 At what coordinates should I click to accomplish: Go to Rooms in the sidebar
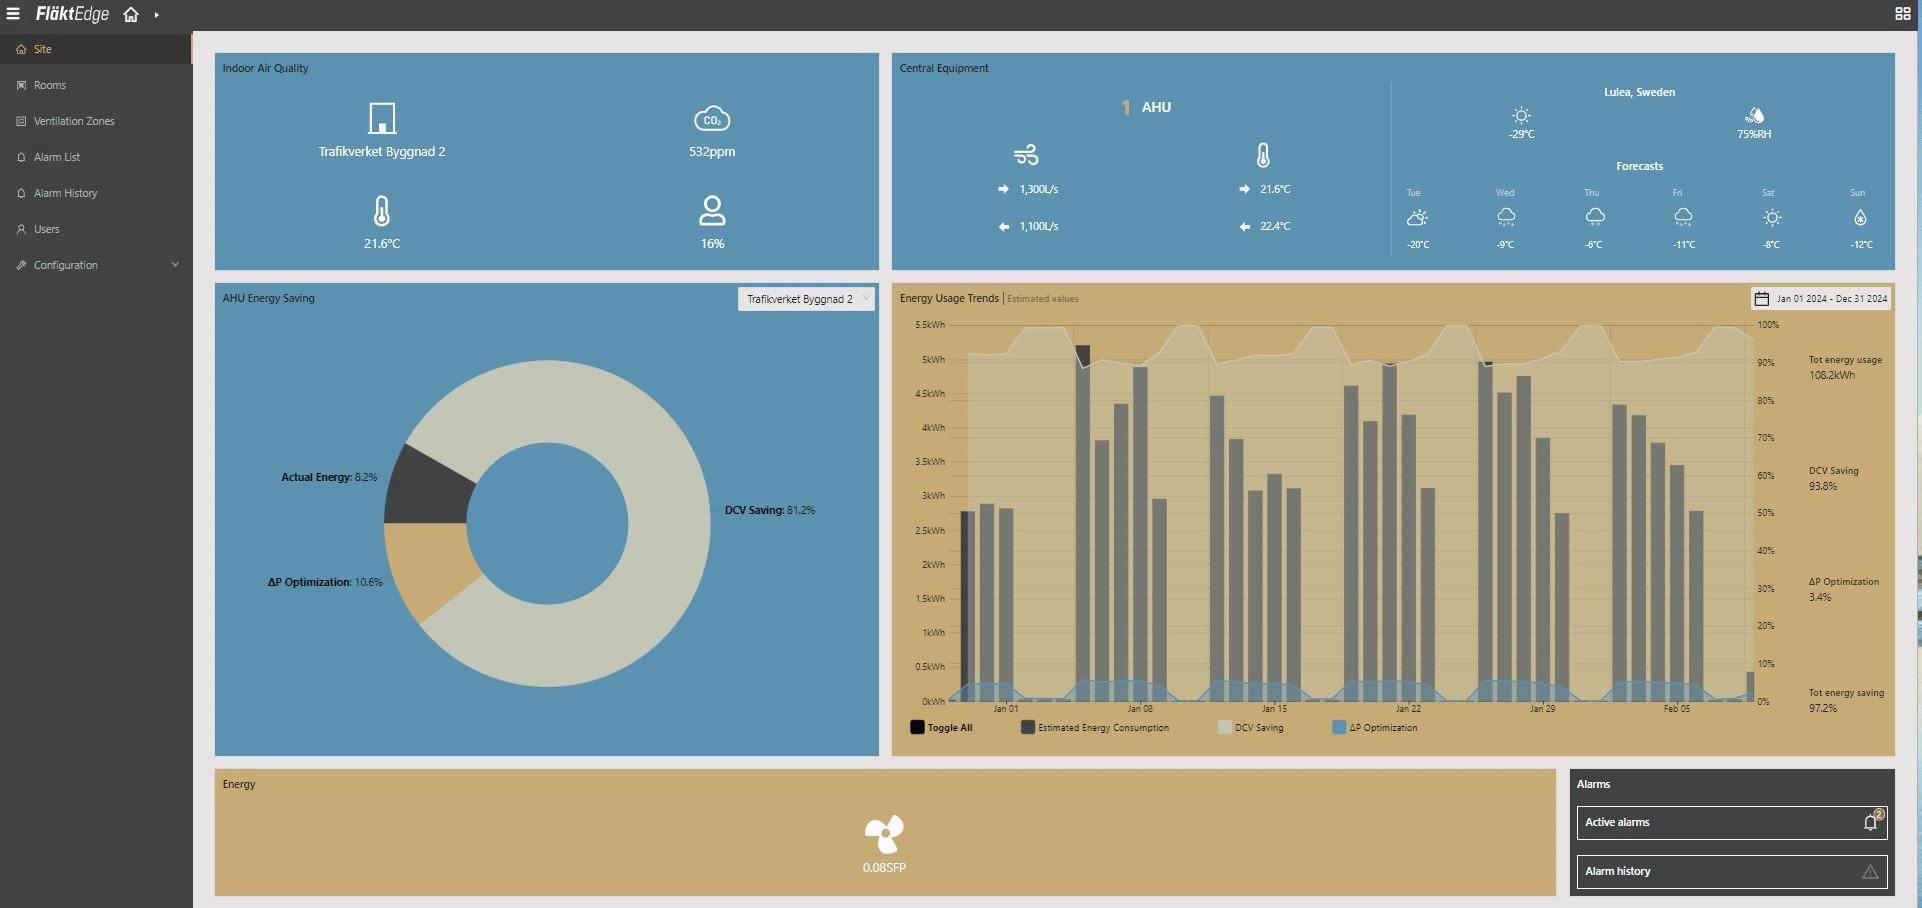click(x=50, y=85)
